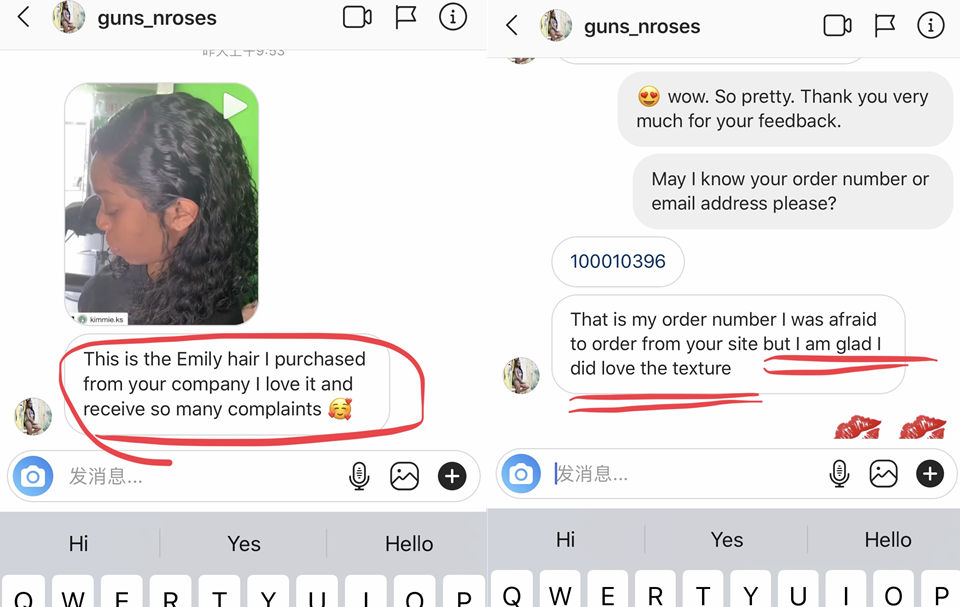Open camera in the left chat input bar
The image size is (960, 607).
33,476
